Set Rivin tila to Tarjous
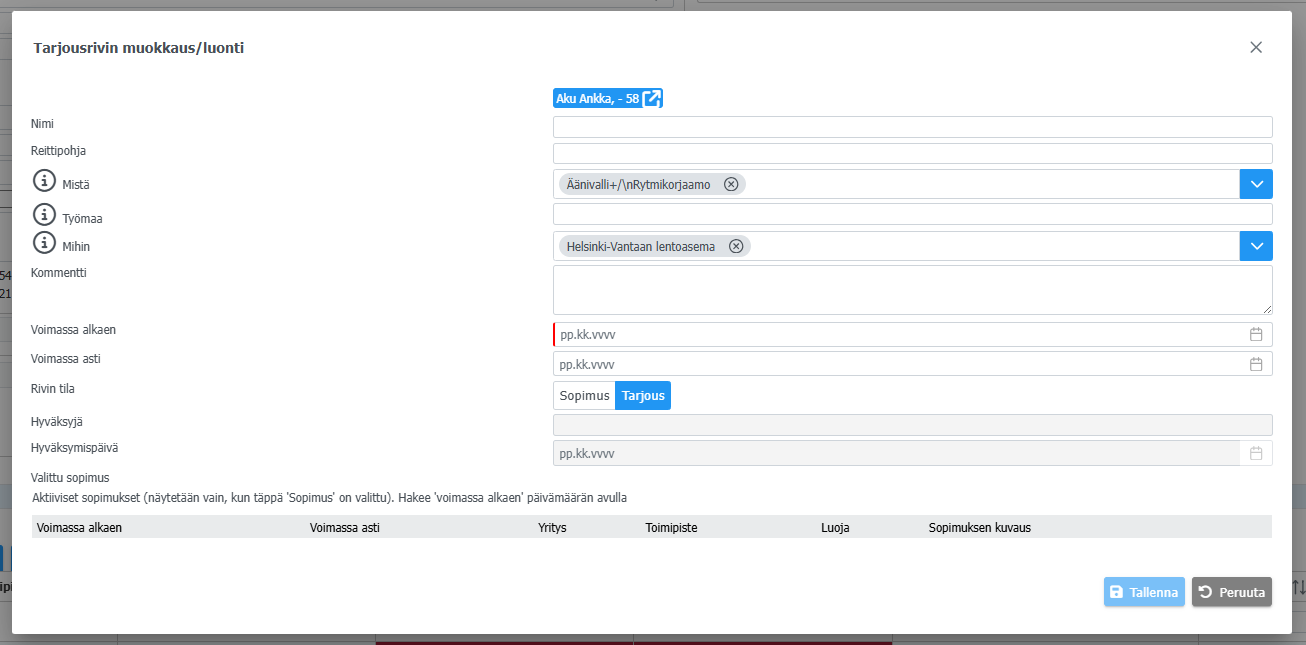1306x645 pixels. (643, 396)
